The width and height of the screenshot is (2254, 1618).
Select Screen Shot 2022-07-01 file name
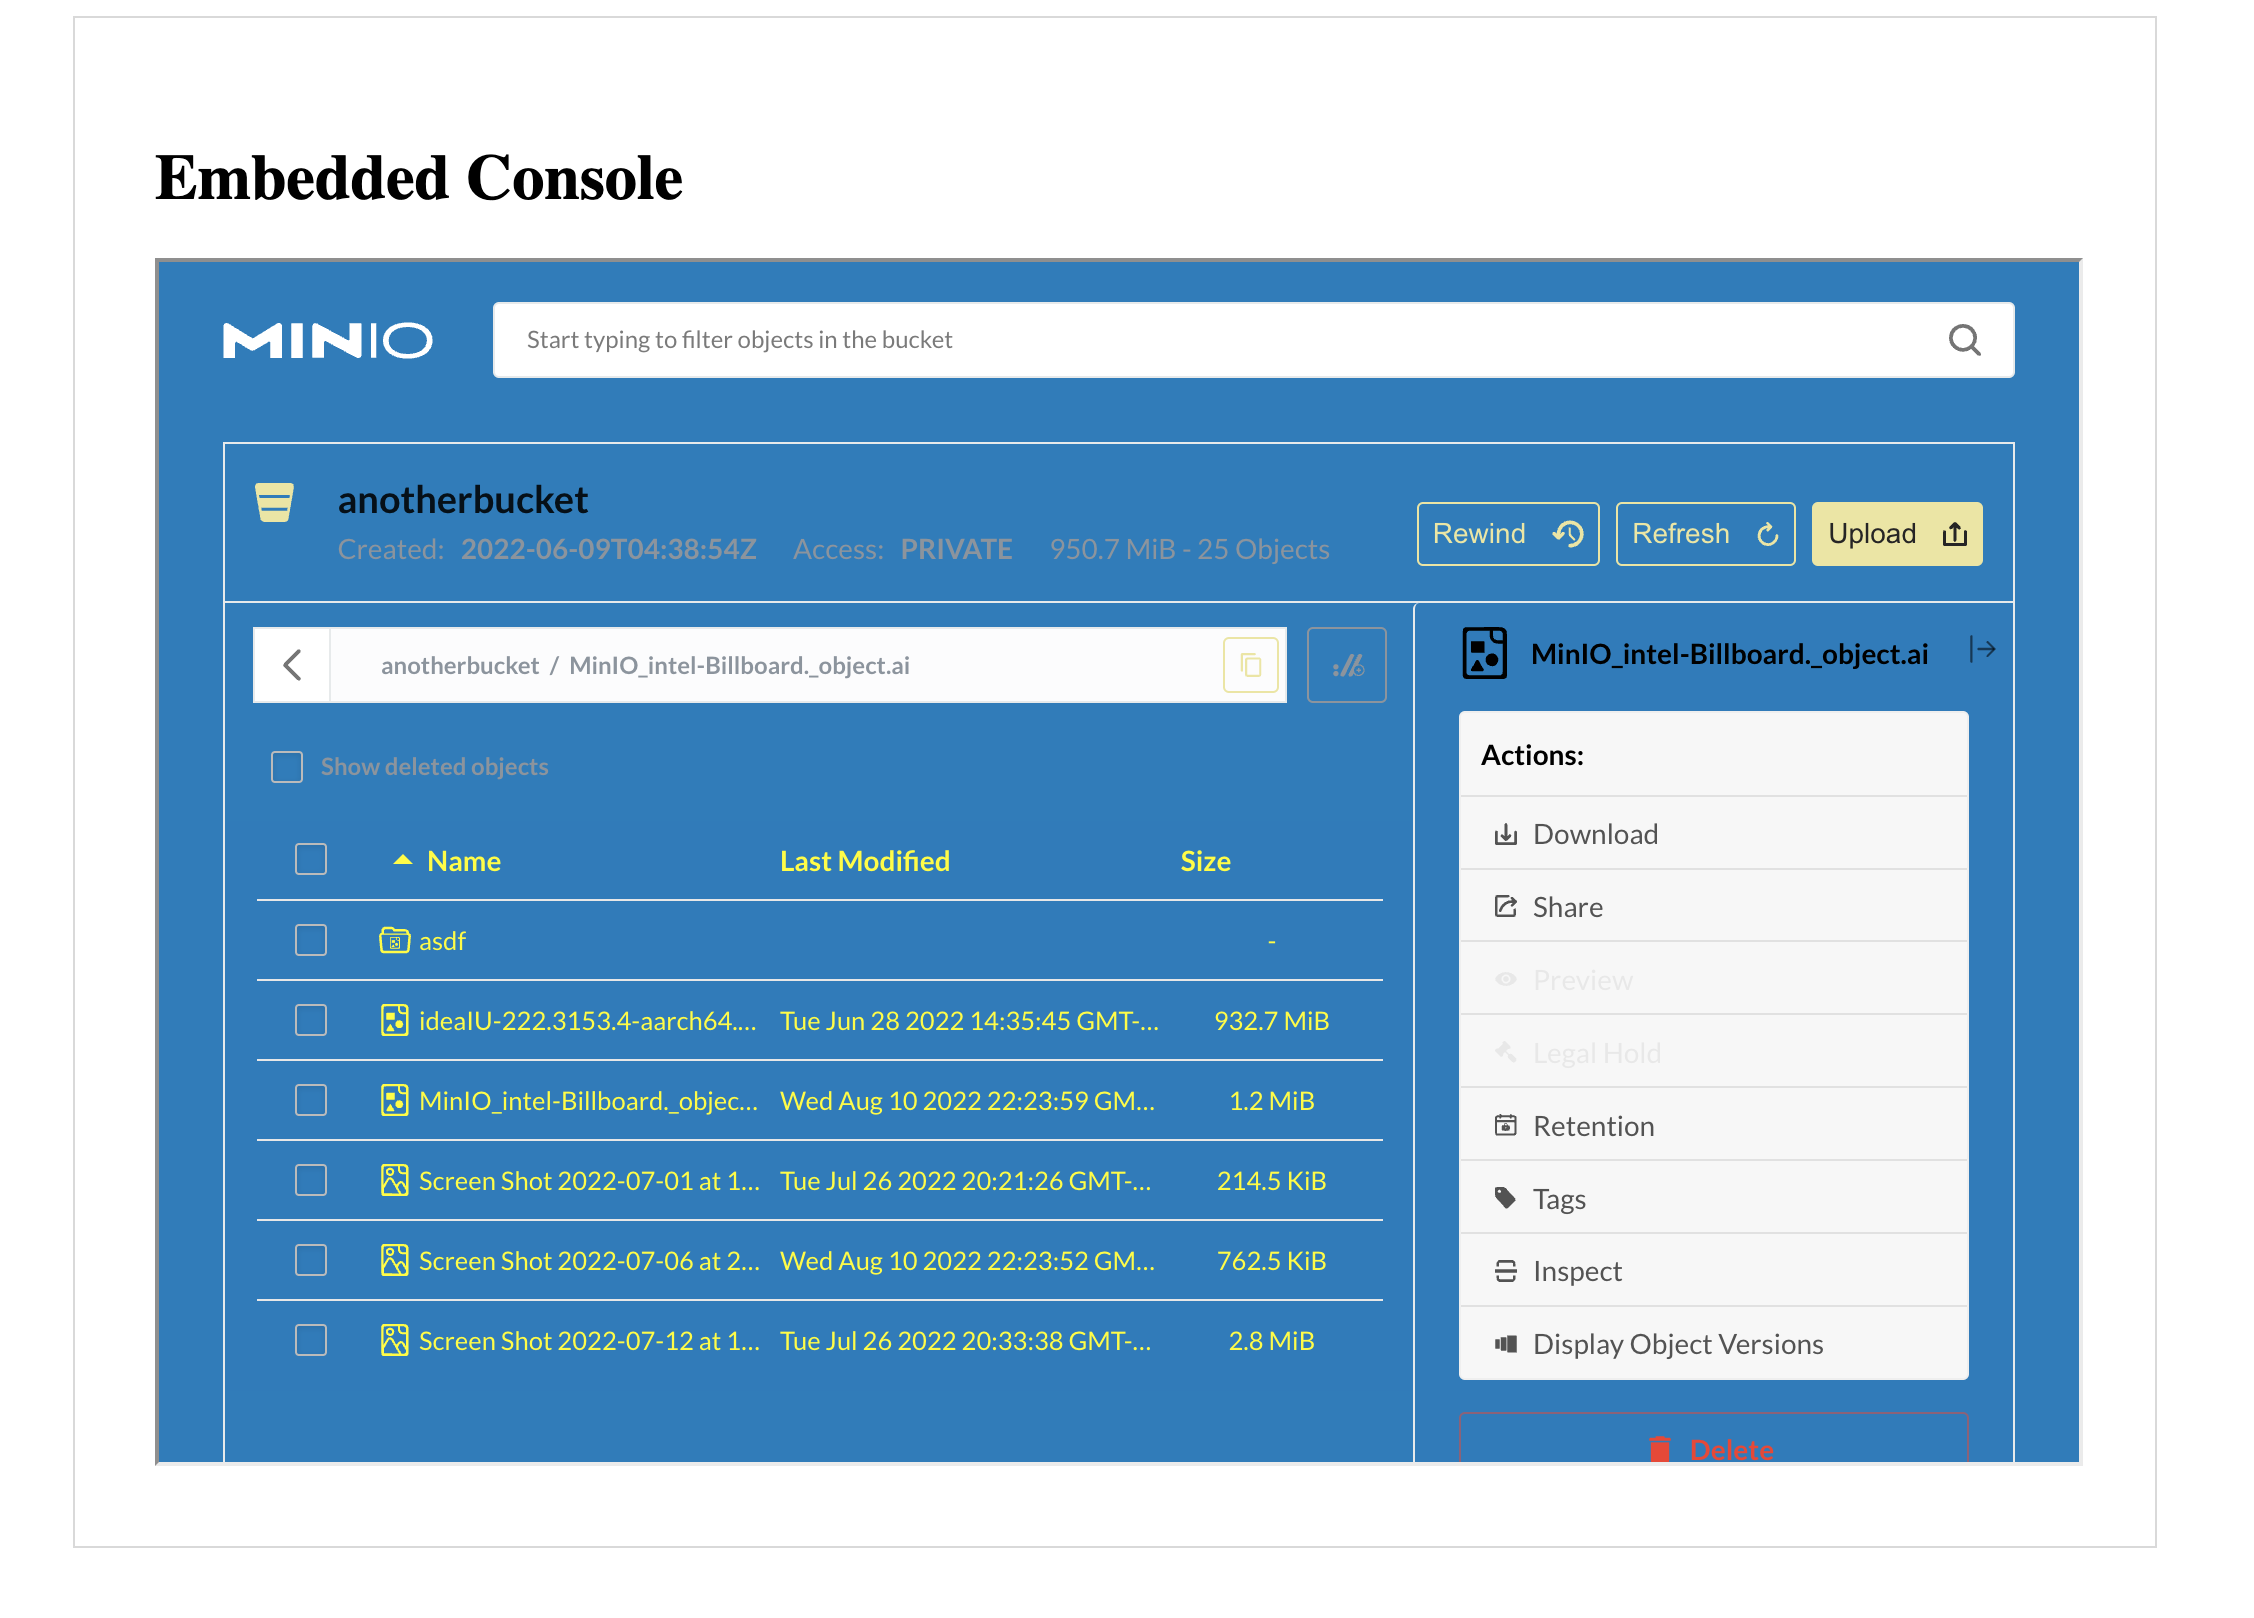coord(589,1181)
